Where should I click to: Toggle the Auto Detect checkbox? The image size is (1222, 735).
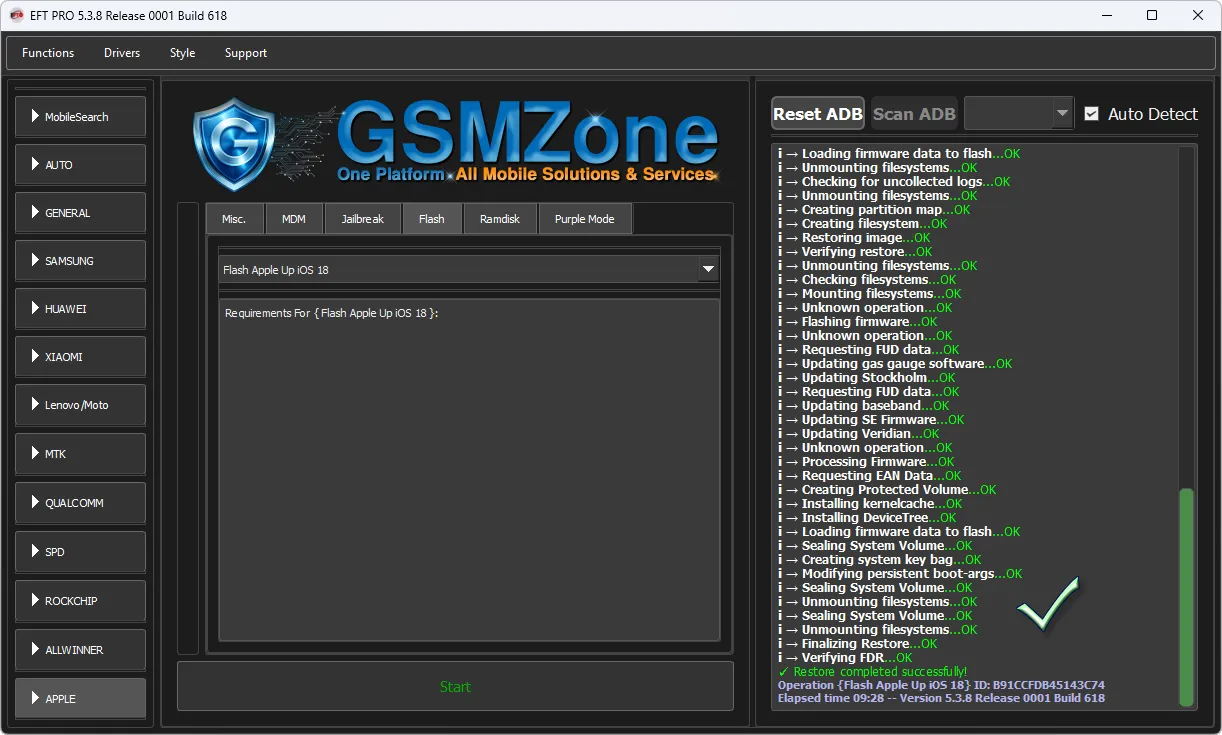[1091, 114]
